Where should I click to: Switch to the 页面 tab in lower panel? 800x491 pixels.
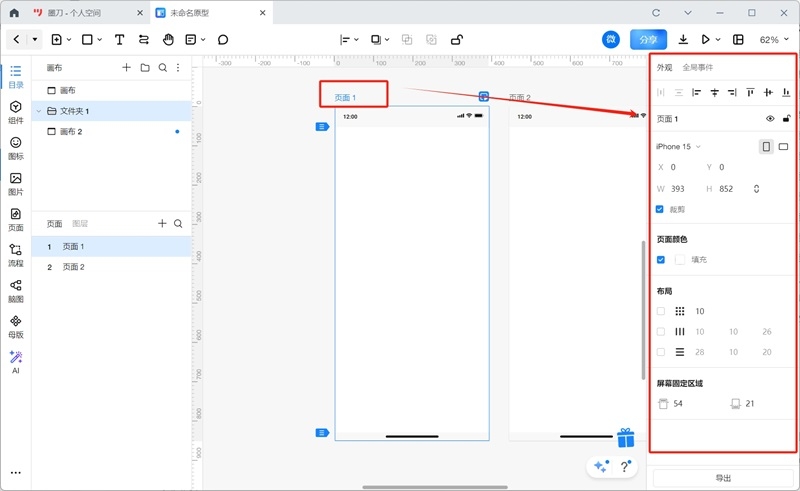tap(54, 224)
